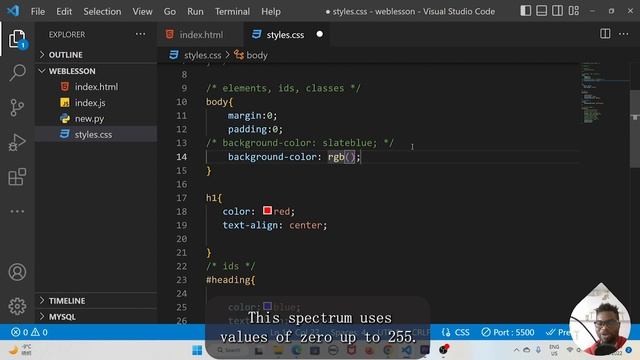Click the "#heading{" selector on line 23

(231, 280)
